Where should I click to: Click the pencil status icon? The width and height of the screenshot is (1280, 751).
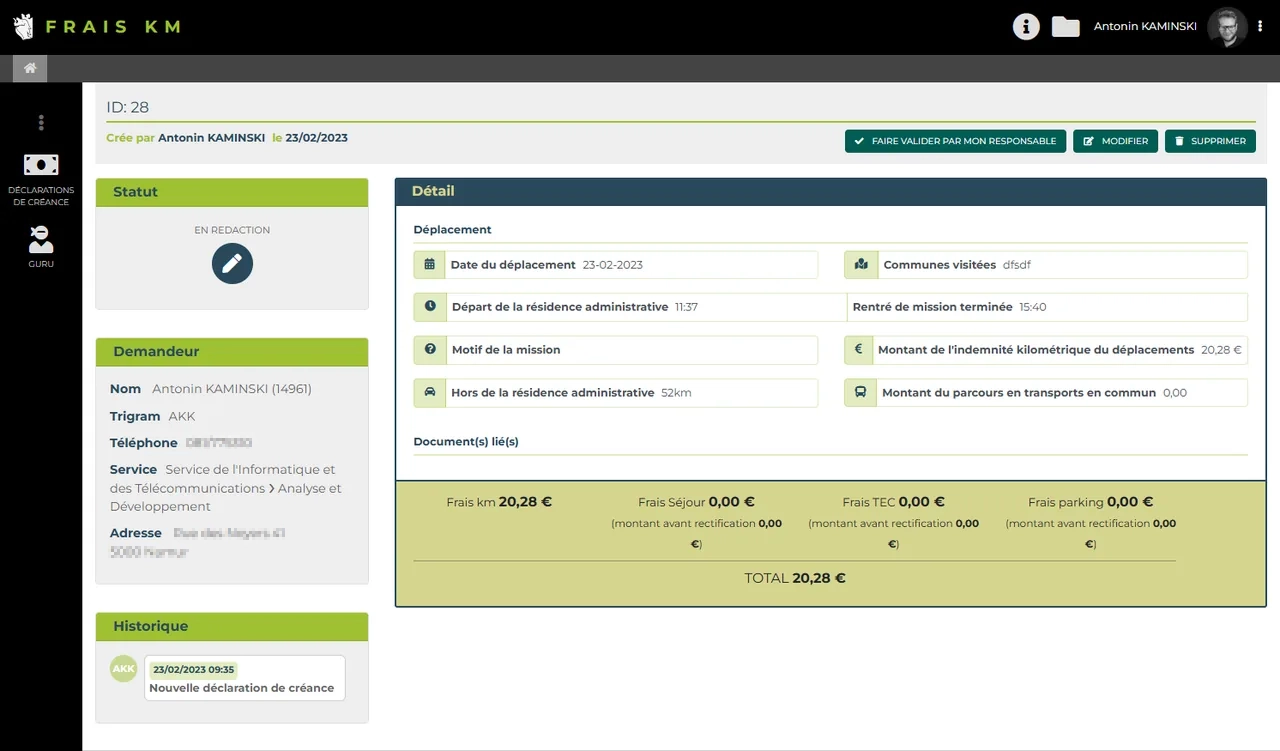coord(232,263)
